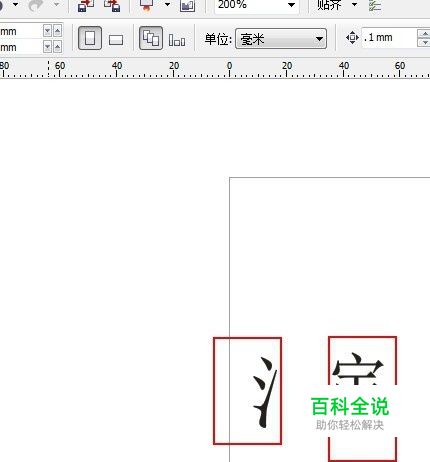This screenshot has height=462, width=430.
Task: Expand the application launcher dropdown arrow
Action: 168,4
